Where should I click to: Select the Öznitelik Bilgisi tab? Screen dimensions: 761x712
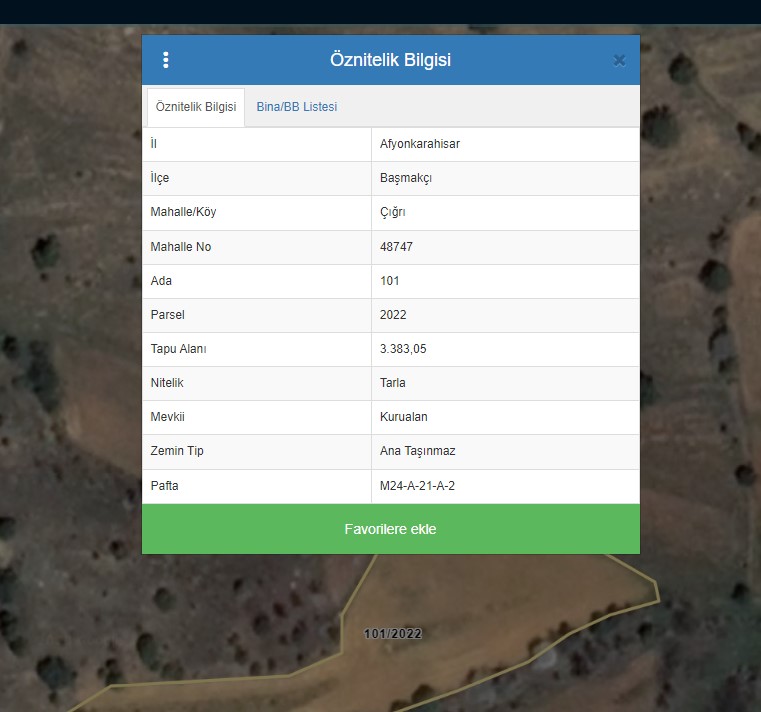coord(196,107)
